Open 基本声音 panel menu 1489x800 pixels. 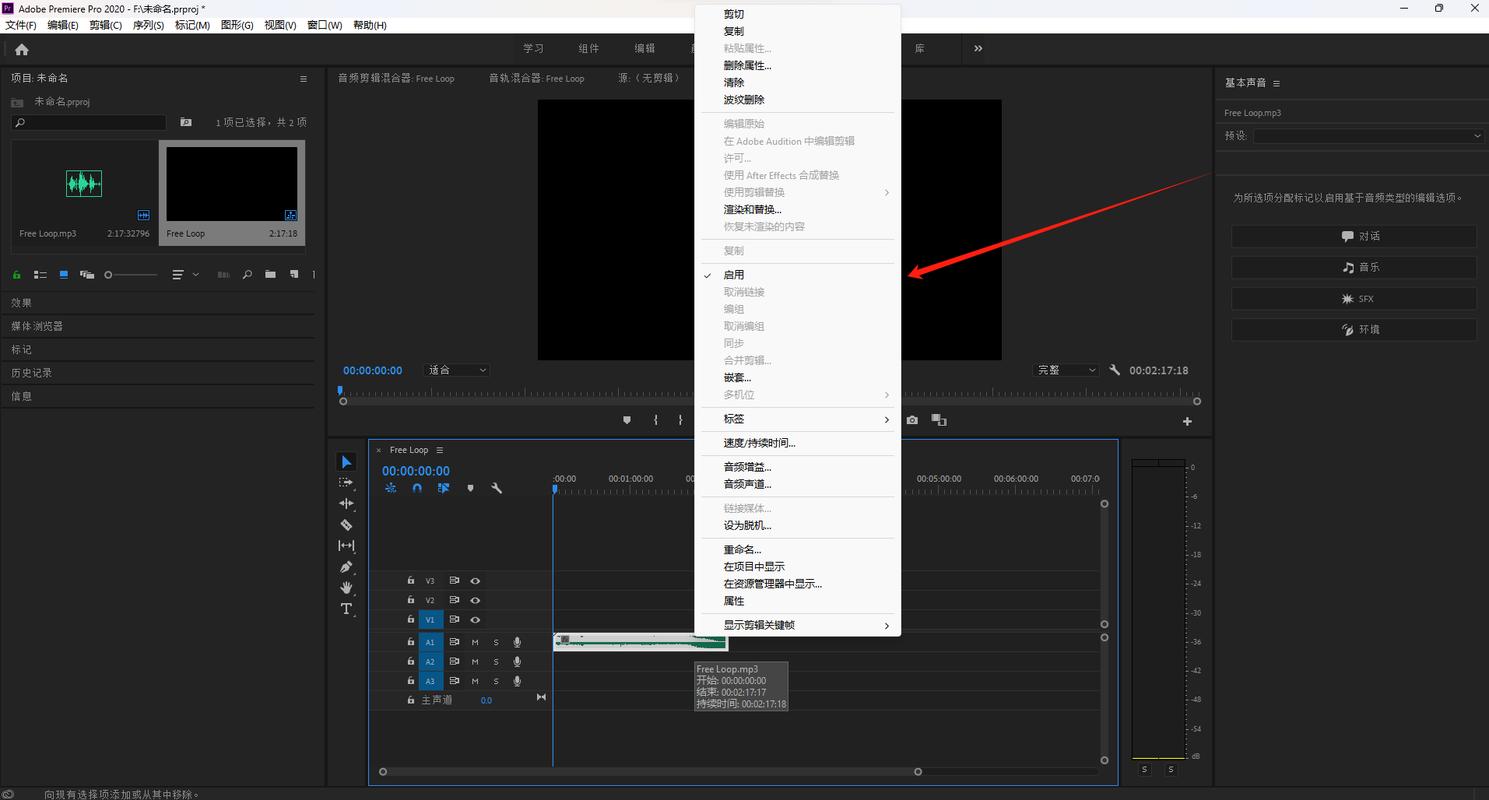tap(1277, 83)
